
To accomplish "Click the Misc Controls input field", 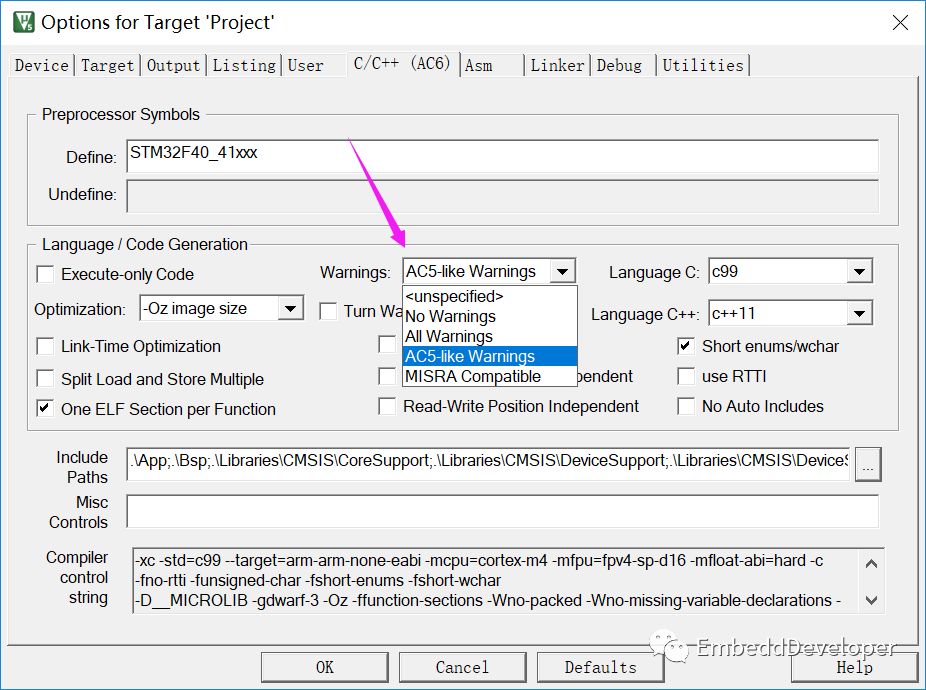I will pyautogui.click(x=502, y=512).
